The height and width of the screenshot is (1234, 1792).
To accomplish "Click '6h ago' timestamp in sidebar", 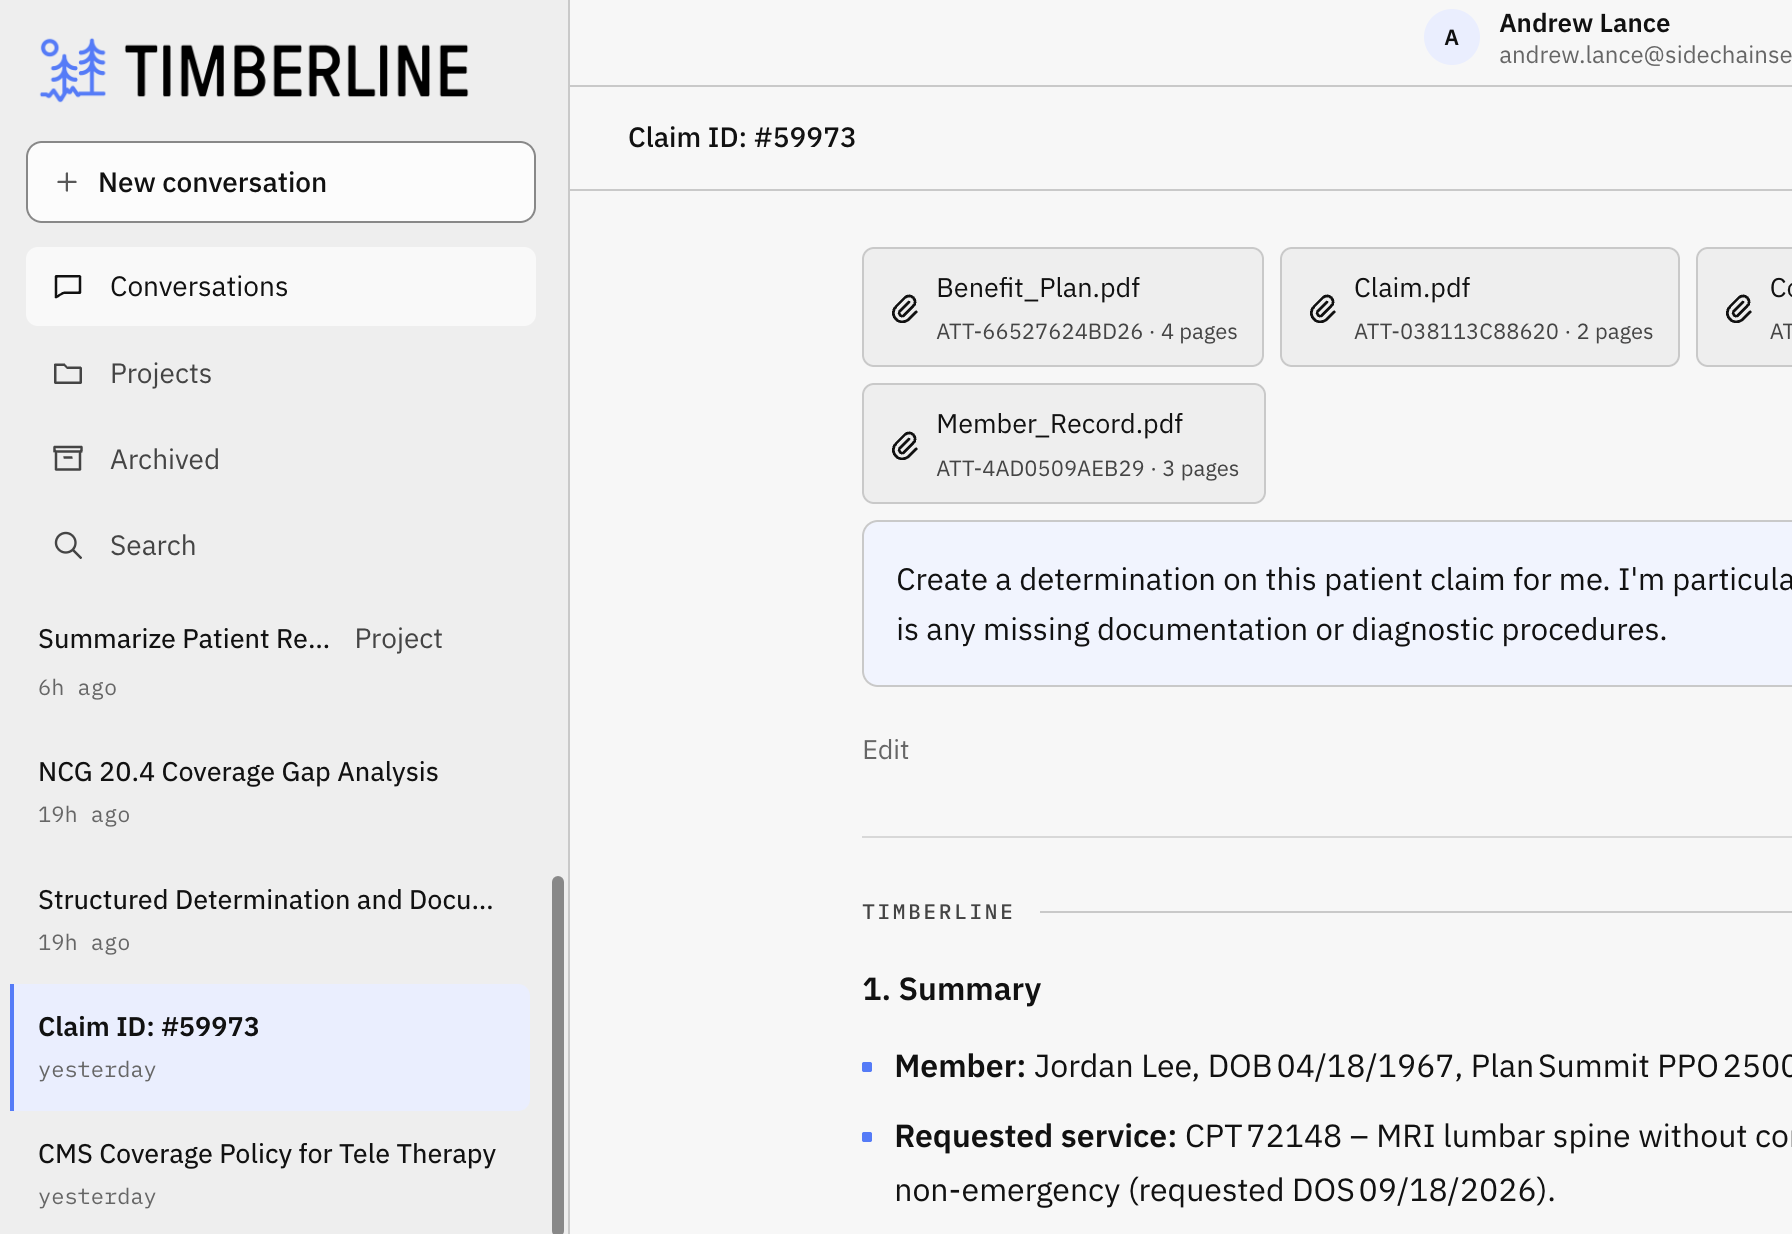I will click(x=78, y=688).
